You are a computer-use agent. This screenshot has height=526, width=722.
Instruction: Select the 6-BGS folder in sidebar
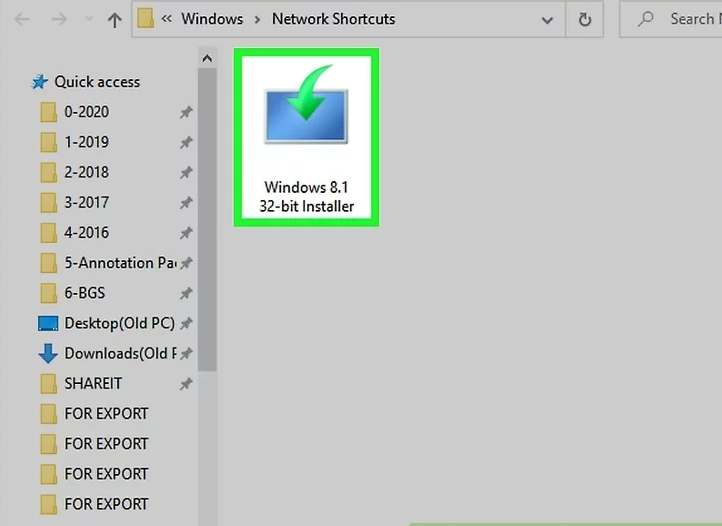(84, 293)
